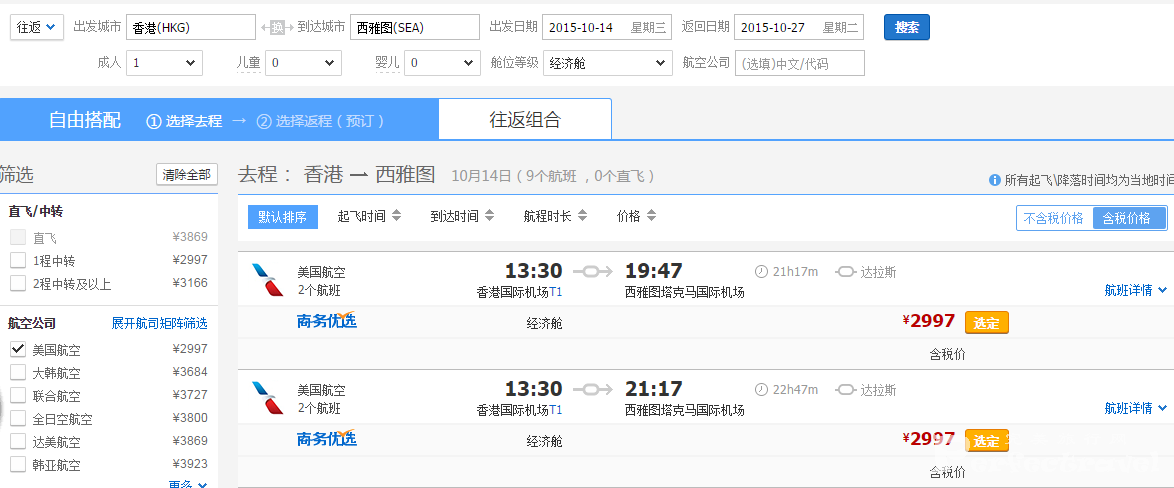
Task: Open the 婴儿 count dropdown
Action: [x=442, y=63]
